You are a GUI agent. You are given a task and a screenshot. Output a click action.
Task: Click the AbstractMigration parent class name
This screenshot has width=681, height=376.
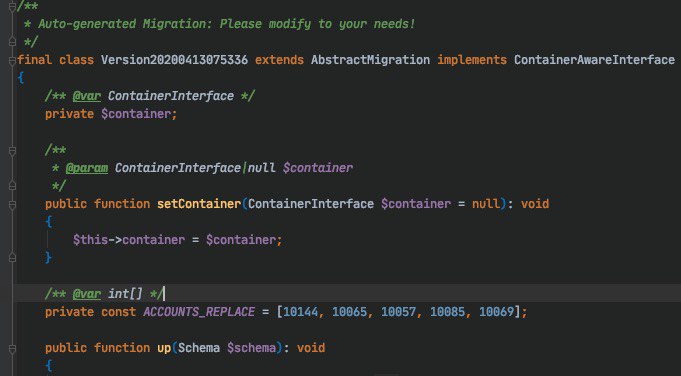(x=370, y=60)
